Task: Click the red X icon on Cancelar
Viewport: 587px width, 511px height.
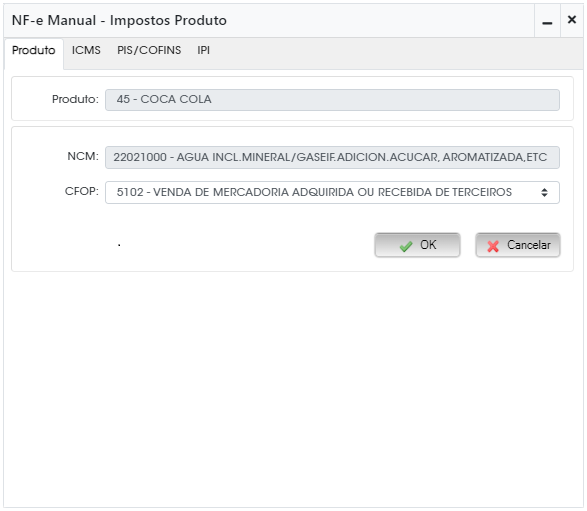Action: 493,246
